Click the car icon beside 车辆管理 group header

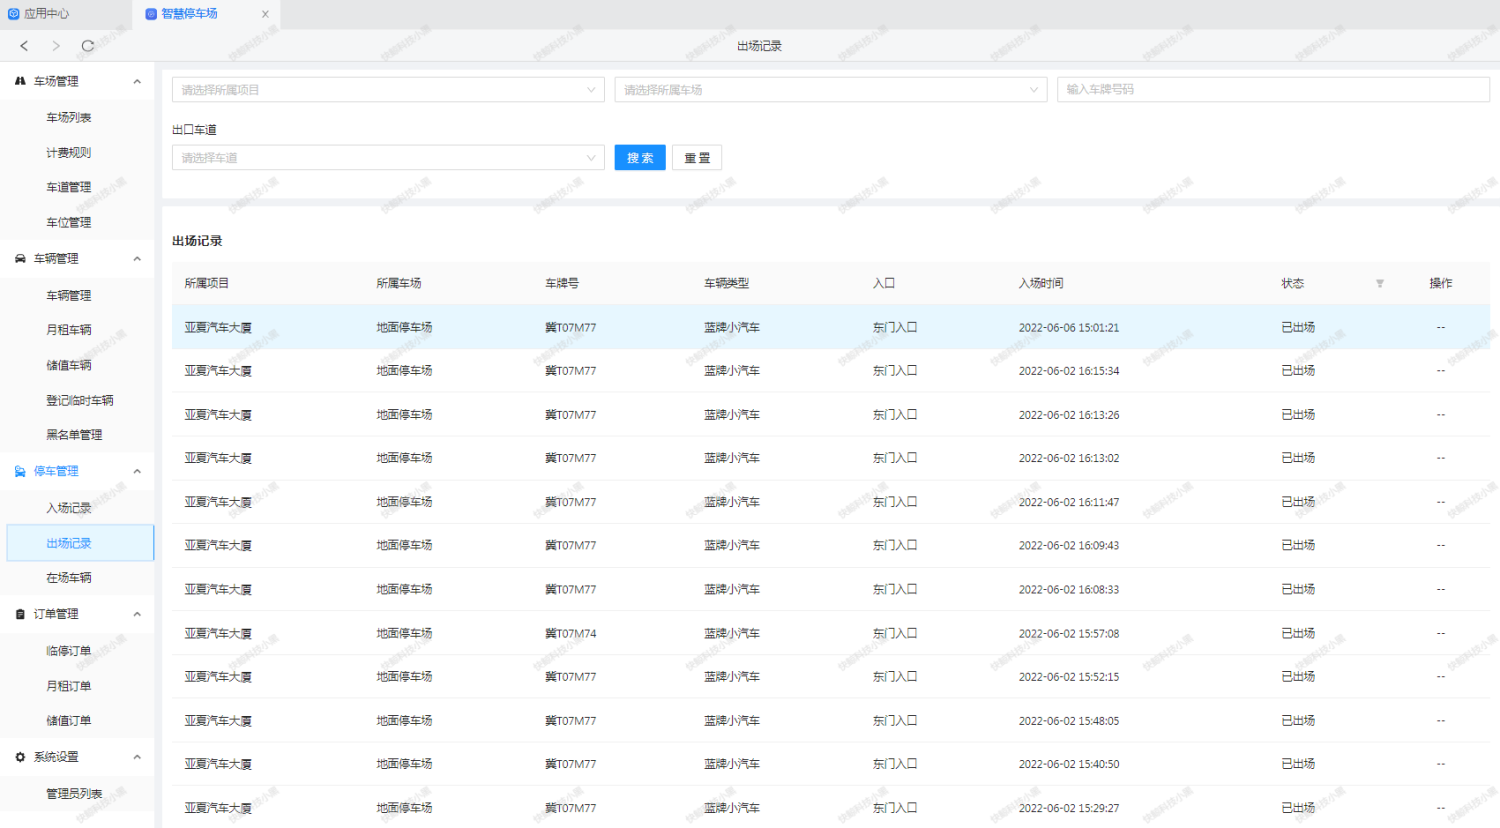(20, 259)
